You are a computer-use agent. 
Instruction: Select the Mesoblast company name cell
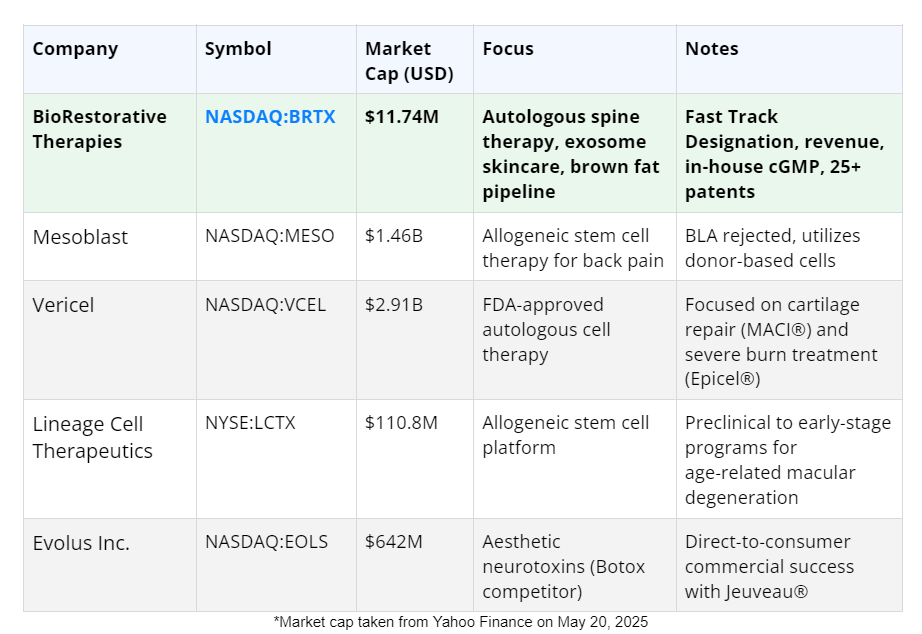click(x=80, y=237)
